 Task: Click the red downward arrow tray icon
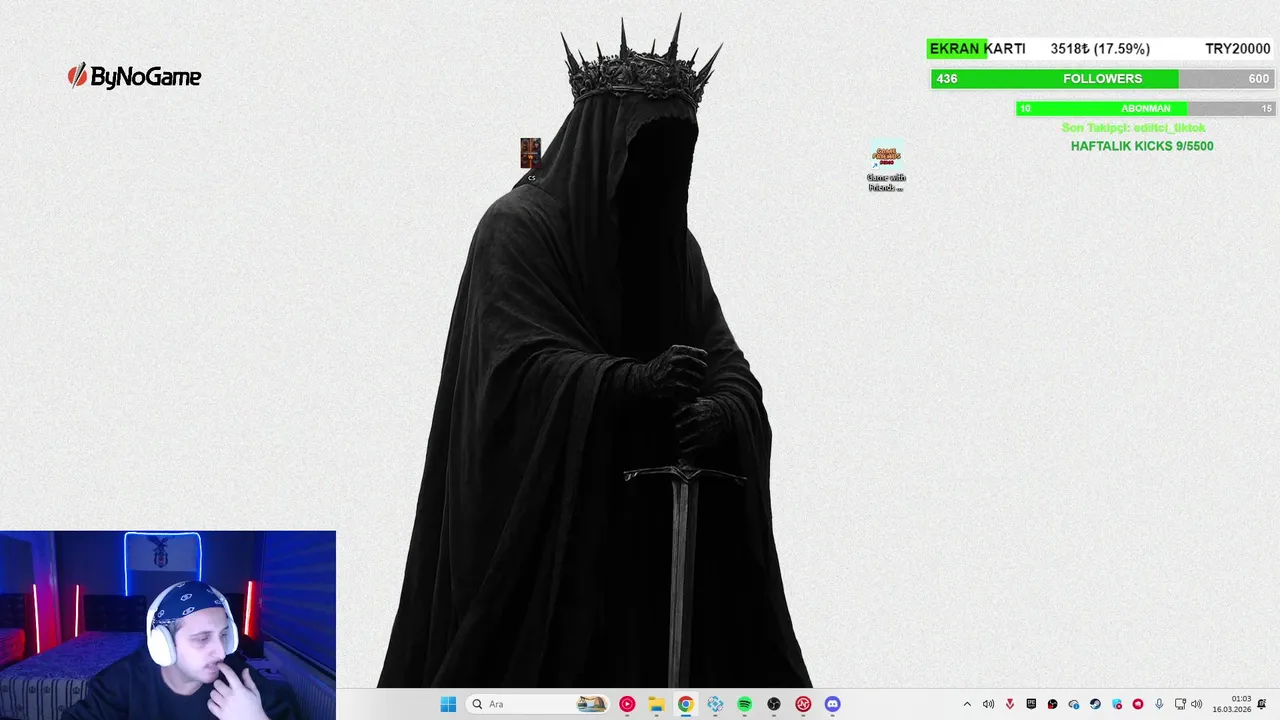pyautogui.click(x=1010, y=704)
